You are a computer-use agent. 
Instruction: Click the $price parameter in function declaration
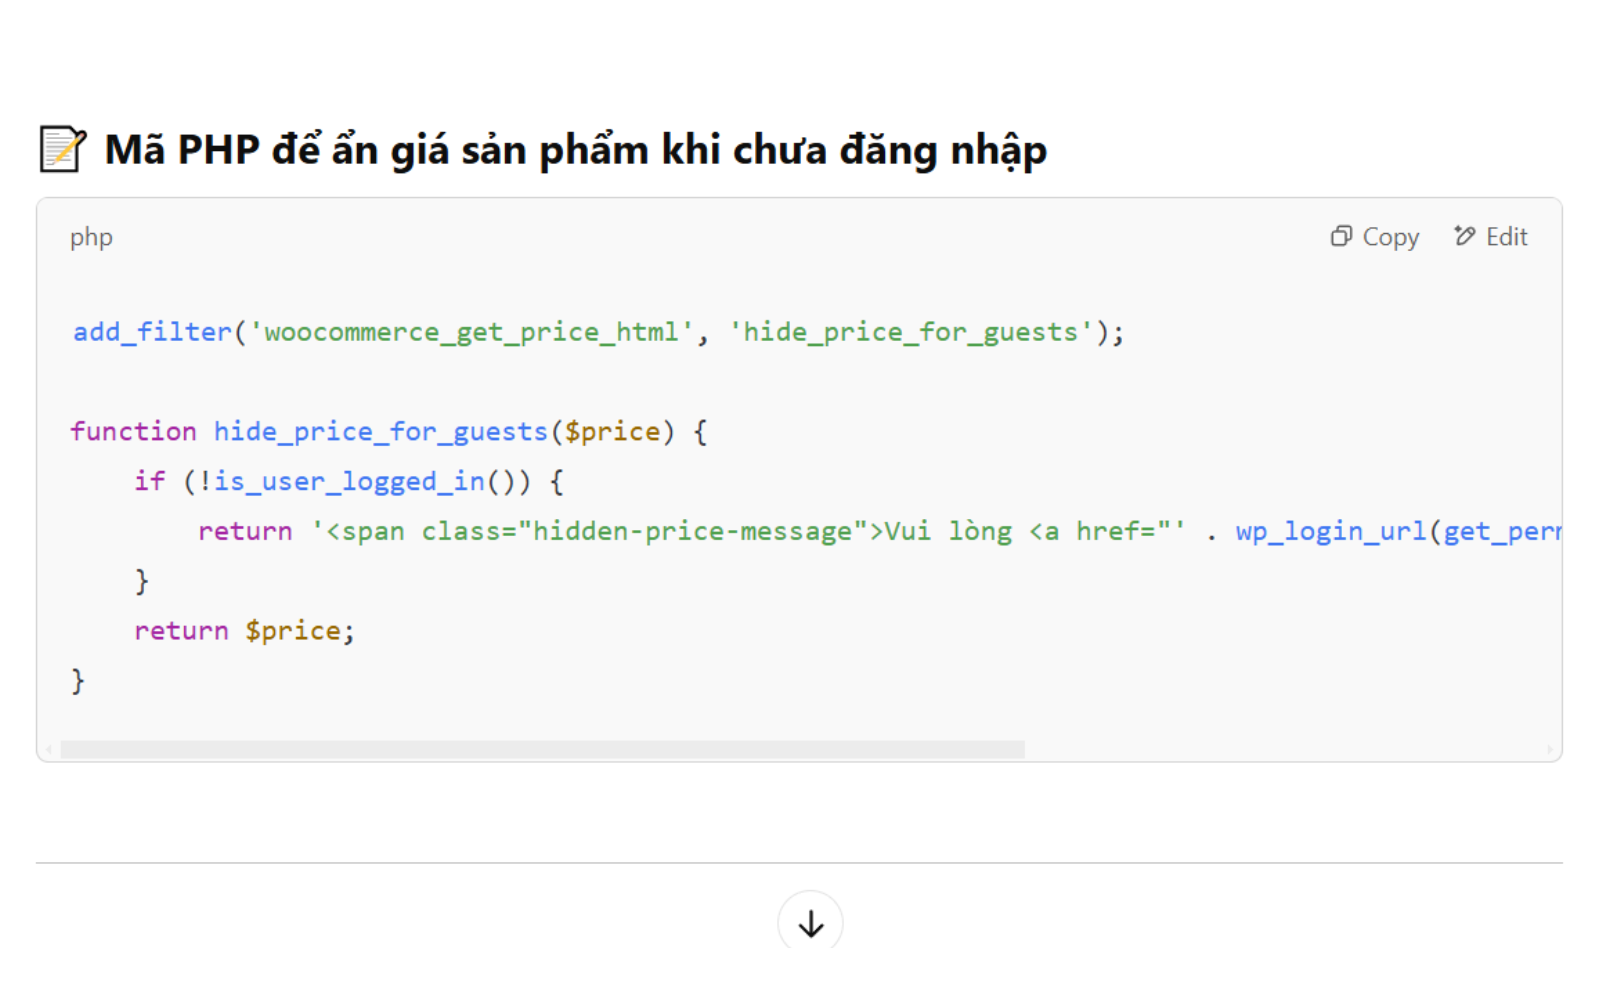click(x=612, y=431)
